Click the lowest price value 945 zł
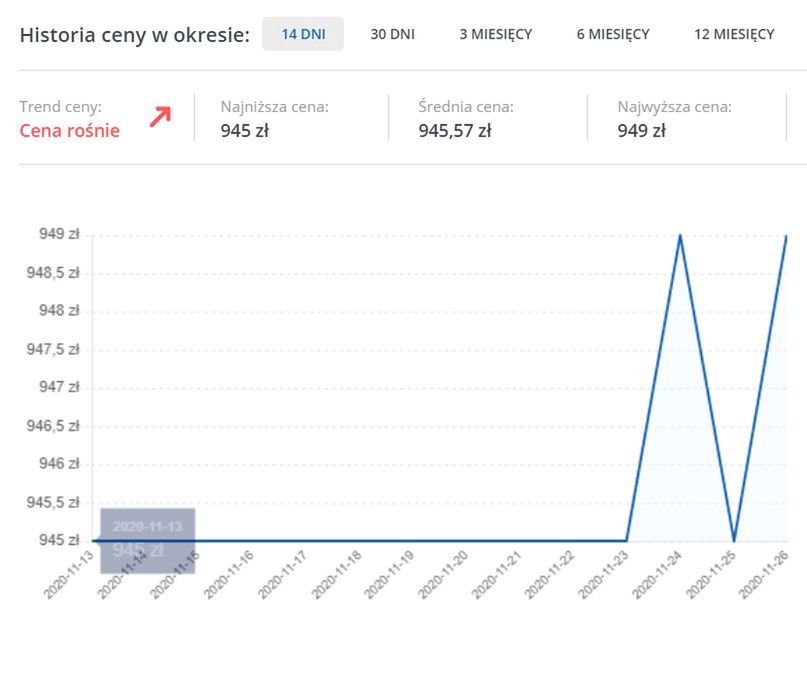The image size is (807, 697). point(244,131)
